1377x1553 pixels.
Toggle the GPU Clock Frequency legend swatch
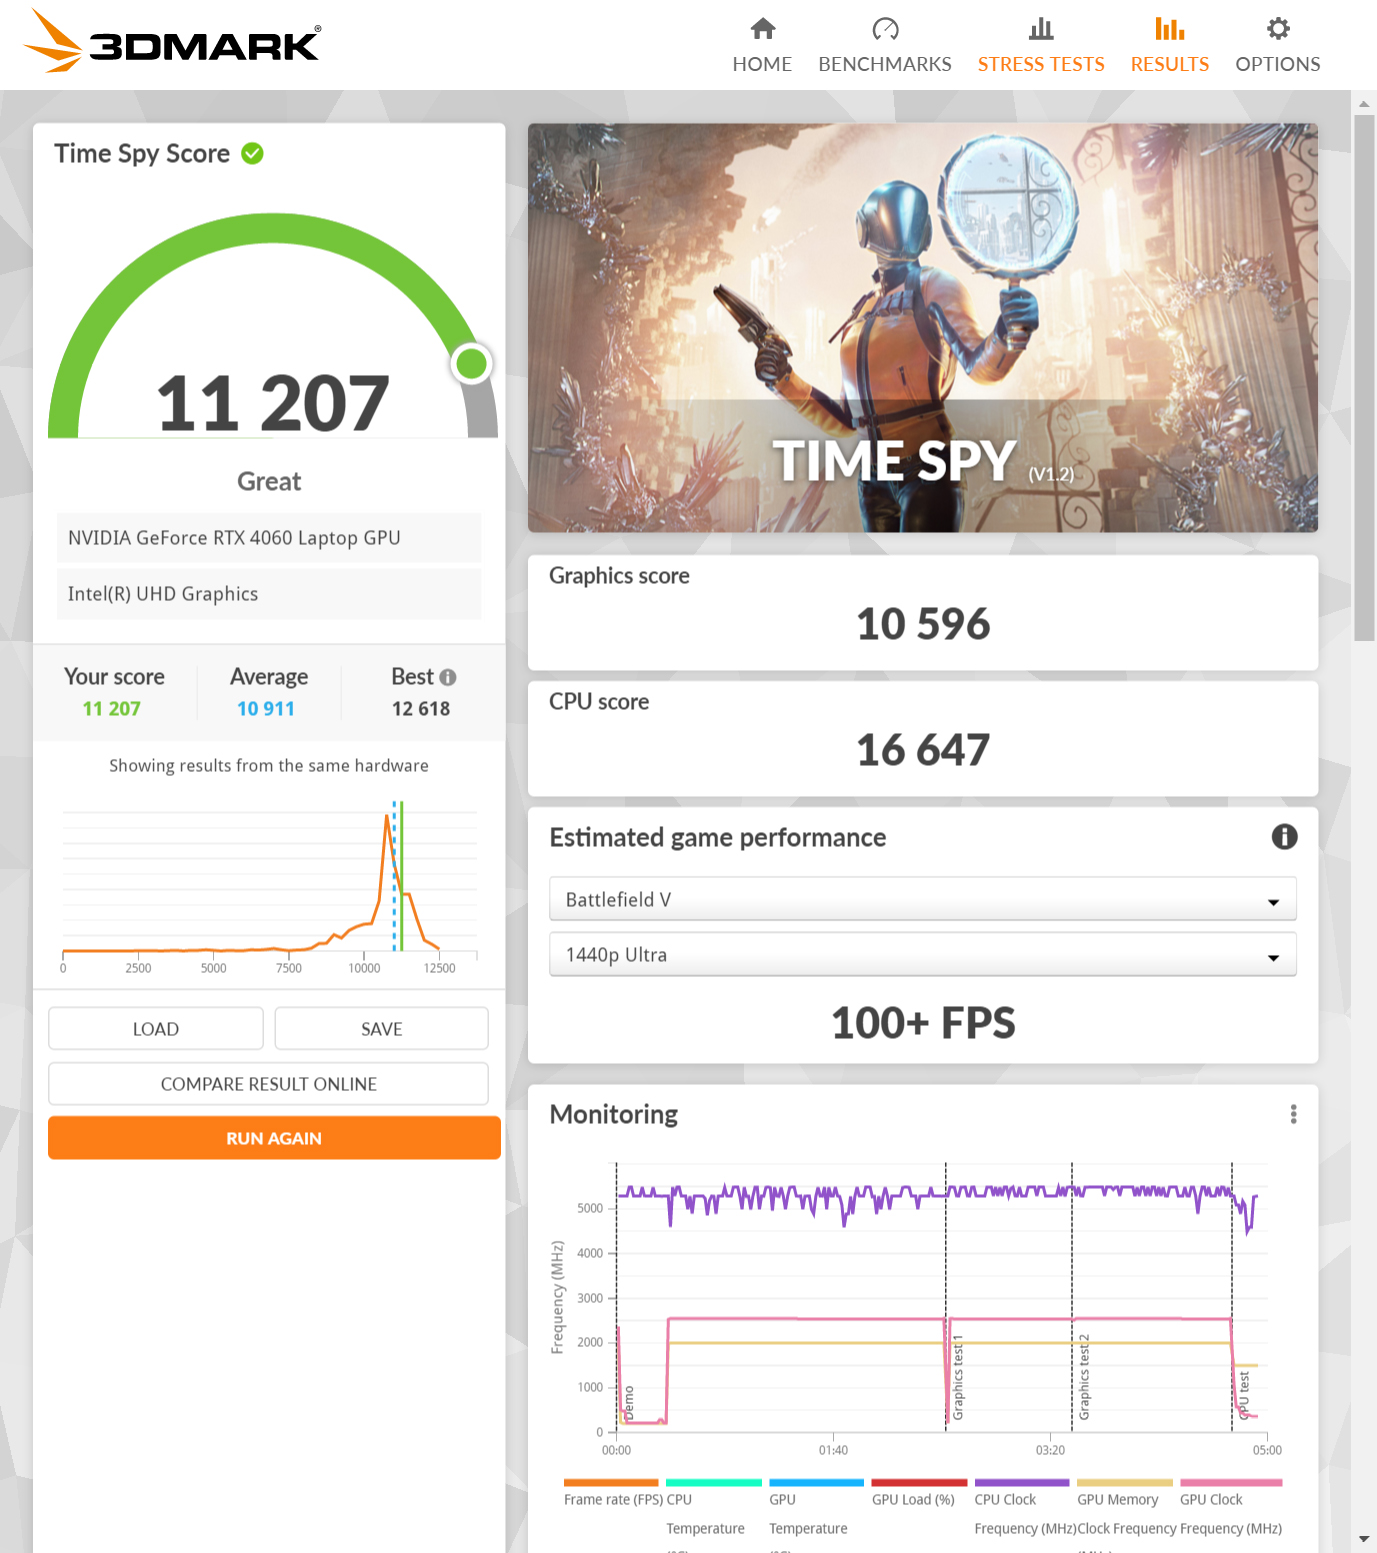pos(1231,1482)
